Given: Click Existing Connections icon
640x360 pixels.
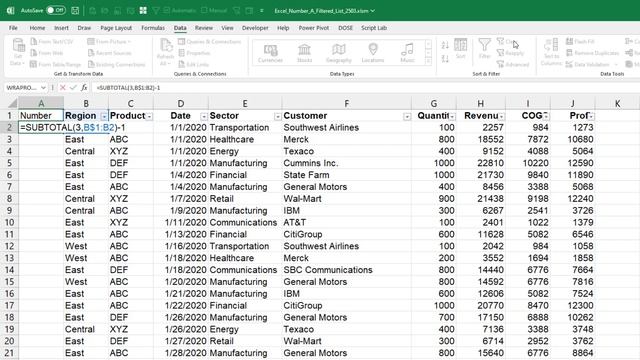Looking at the screenshot, I should coord(91,64).
